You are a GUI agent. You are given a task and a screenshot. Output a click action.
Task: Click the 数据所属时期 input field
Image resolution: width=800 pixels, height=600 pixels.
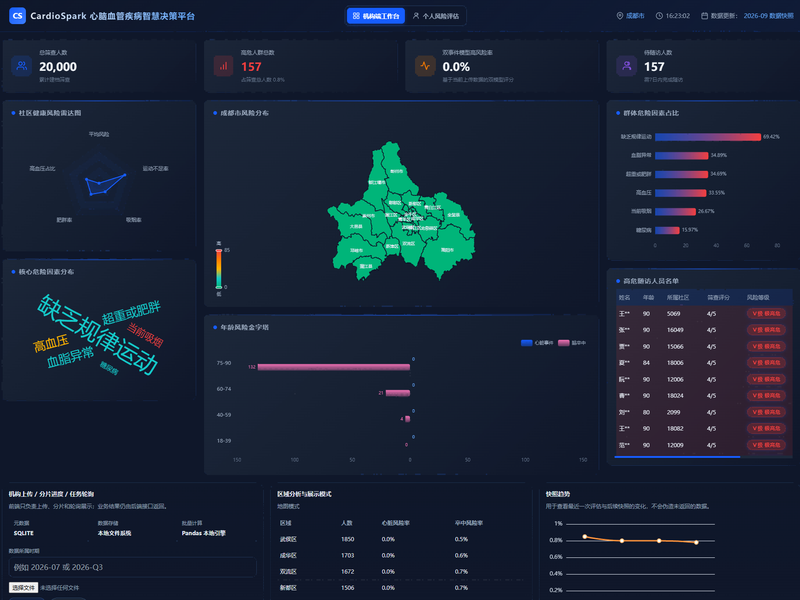133,567
